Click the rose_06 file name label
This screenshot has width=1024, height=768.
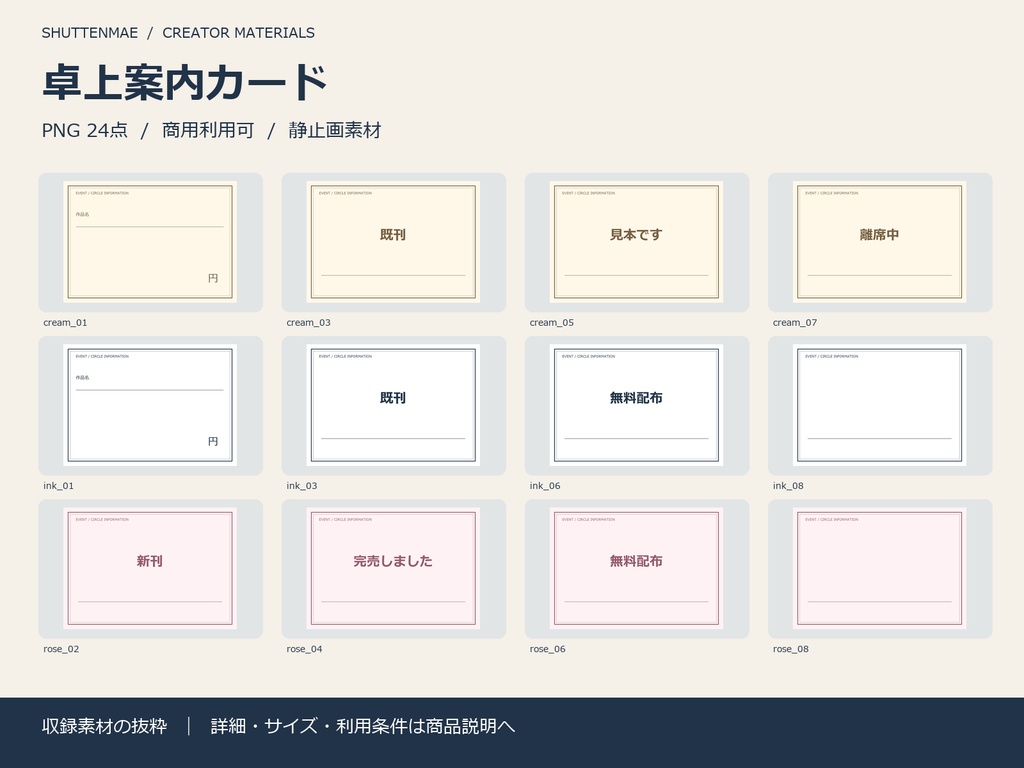548,649
